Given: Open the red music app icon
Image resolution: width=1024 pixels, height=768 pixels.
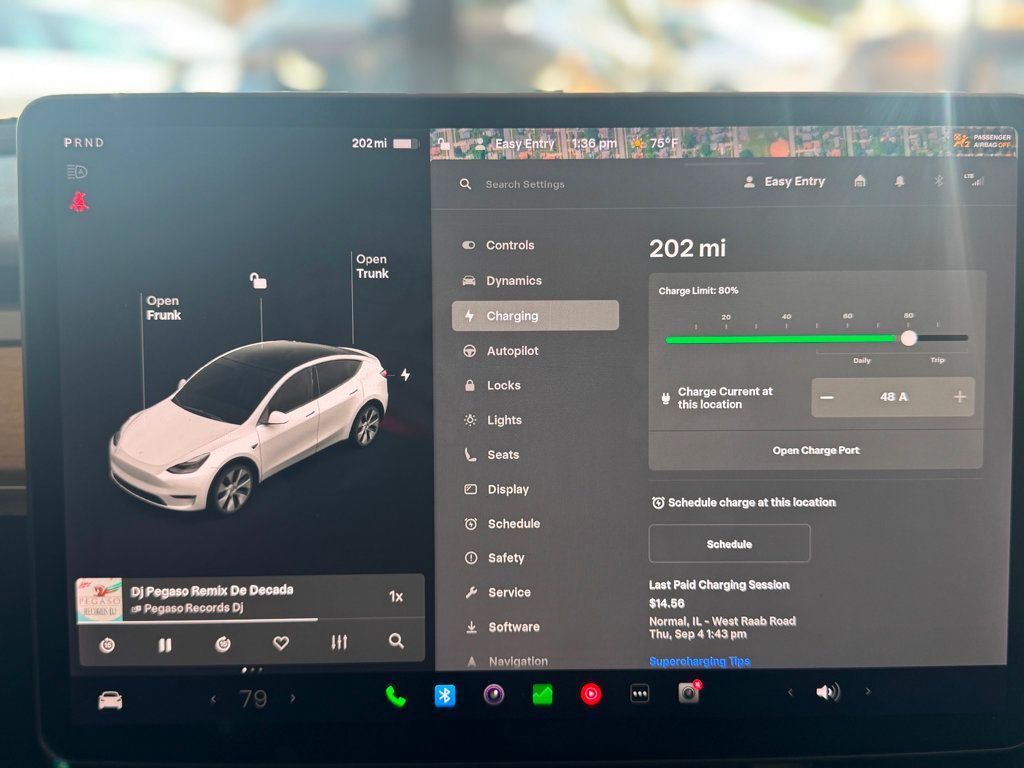Looking at the screenshot, I should click(x=591, y=694).
